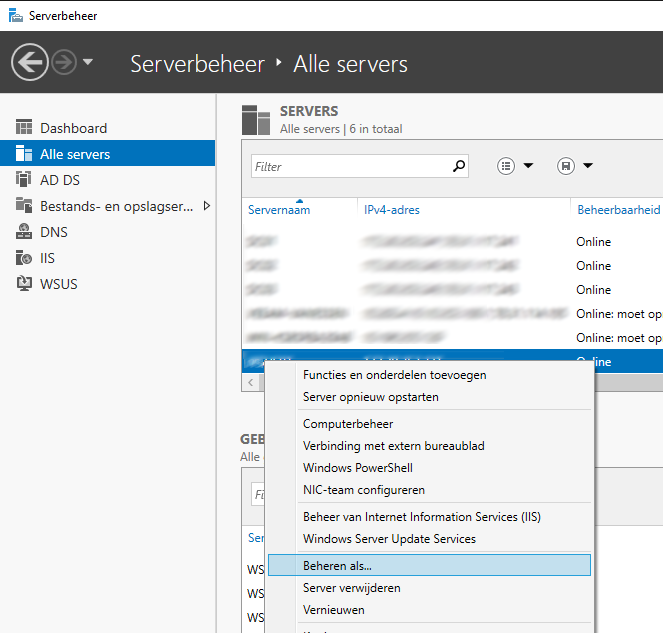Open the Dashboard icon in sidebar

click(x=25, y=128)
